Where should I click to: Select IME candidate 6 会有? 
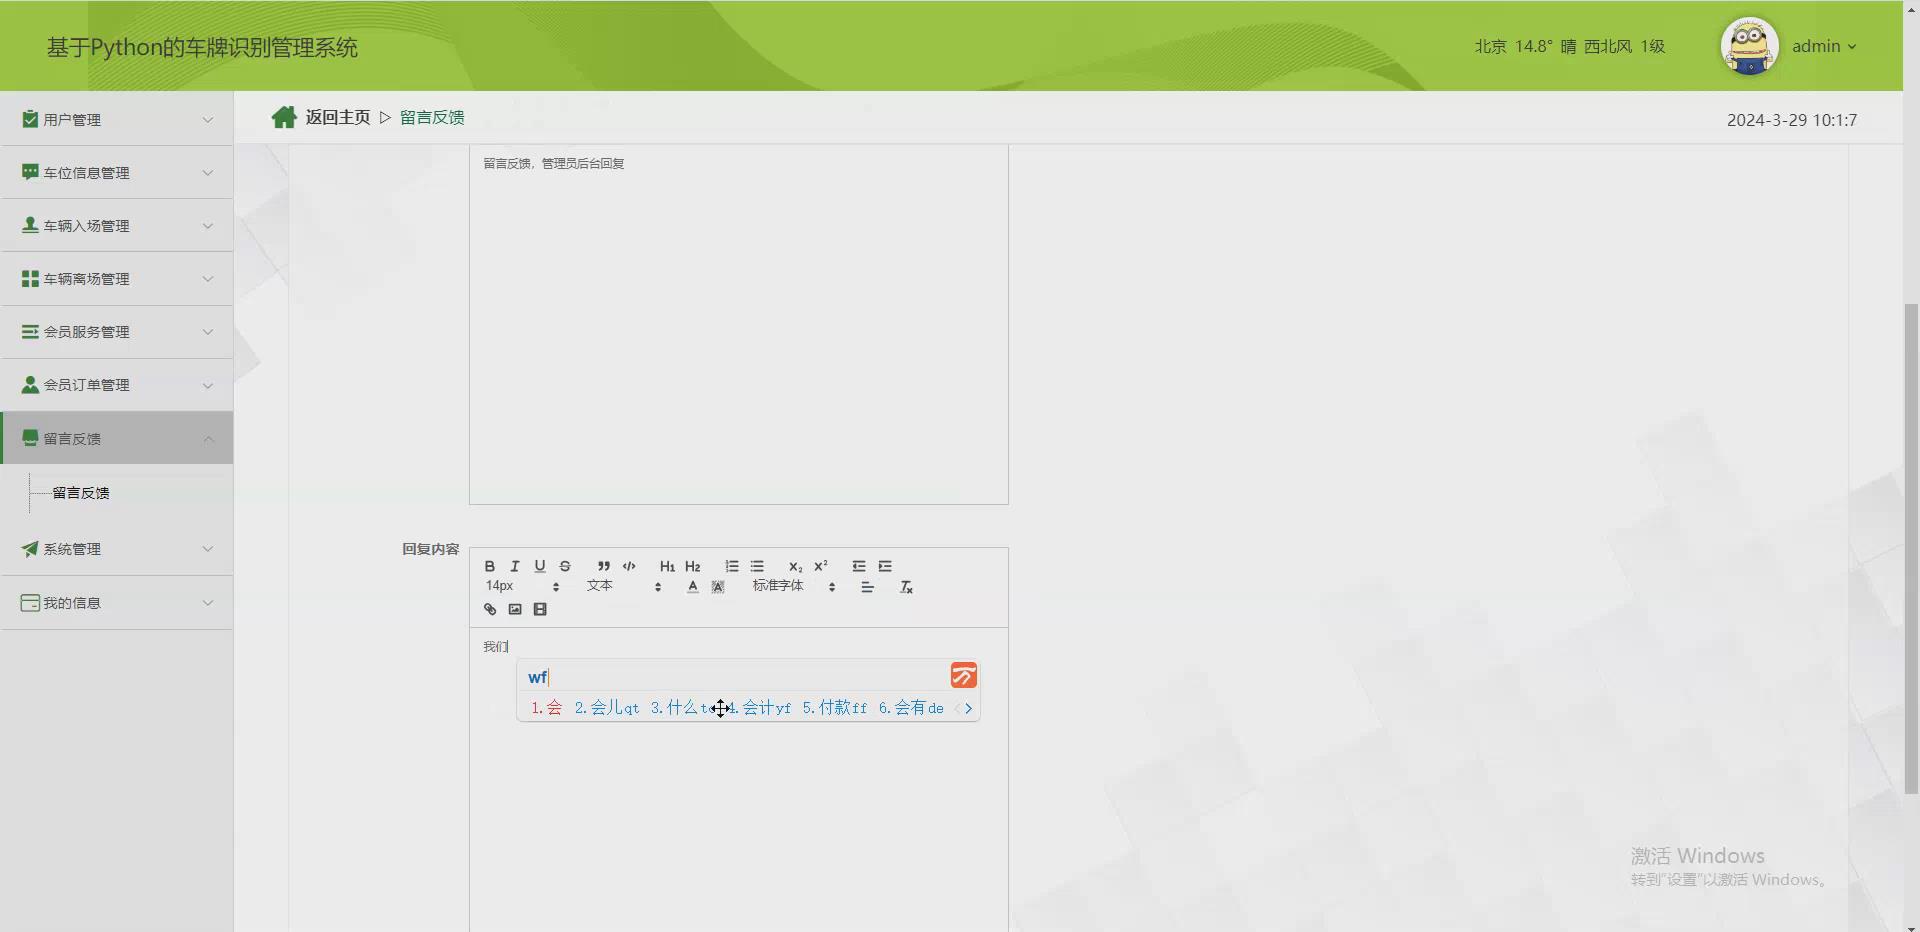(911, 707)
